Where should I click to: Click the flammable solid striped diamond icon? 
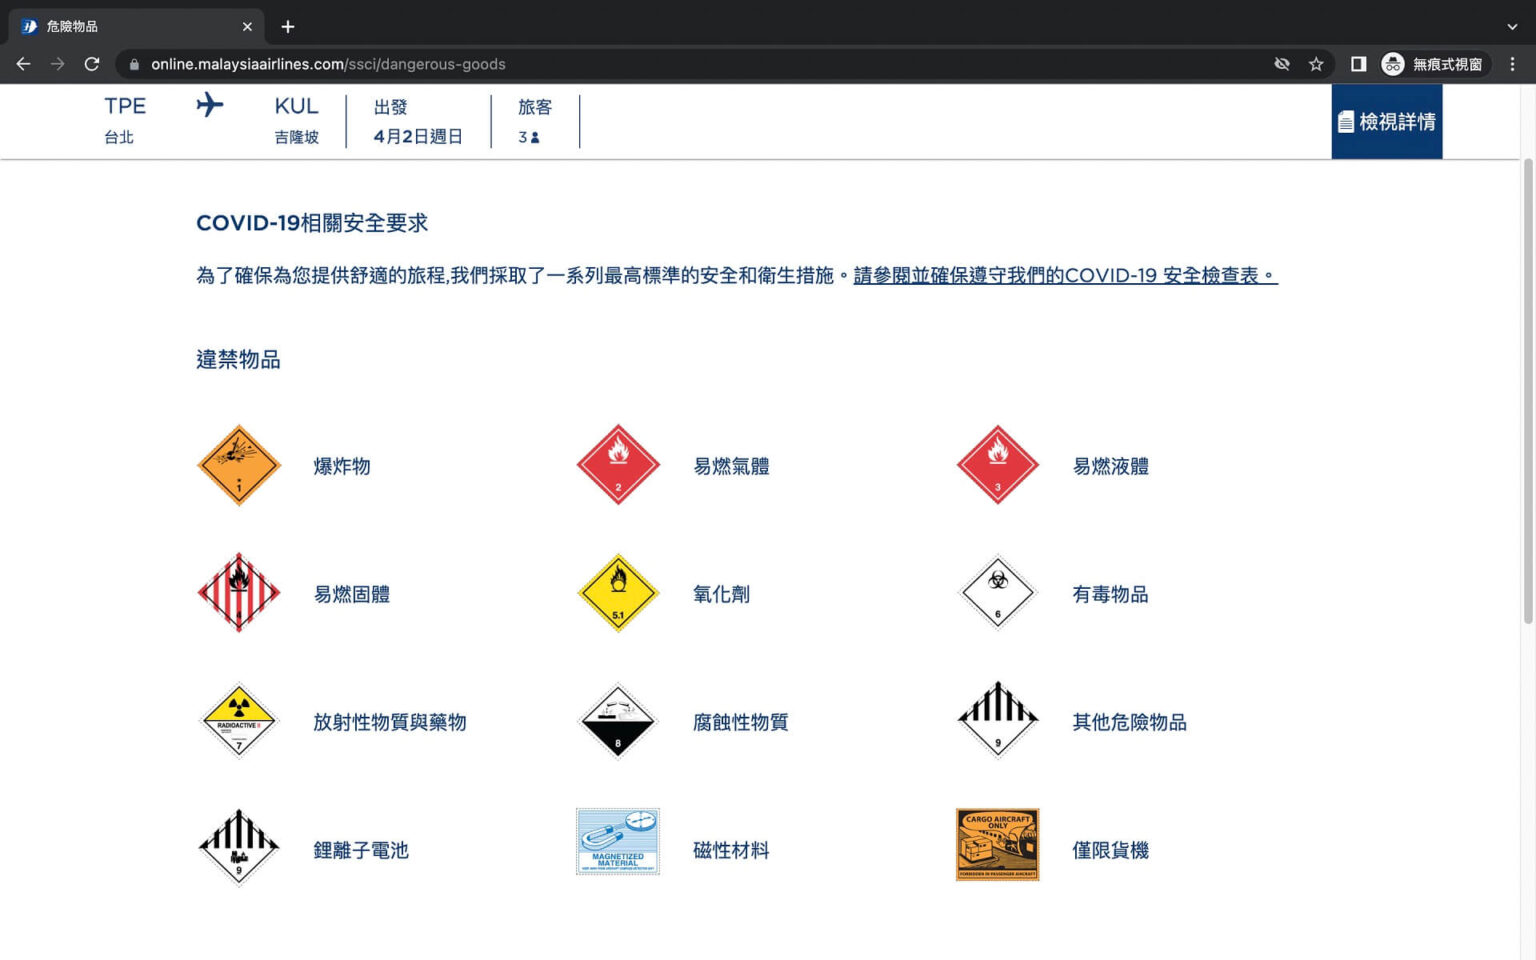238,593
